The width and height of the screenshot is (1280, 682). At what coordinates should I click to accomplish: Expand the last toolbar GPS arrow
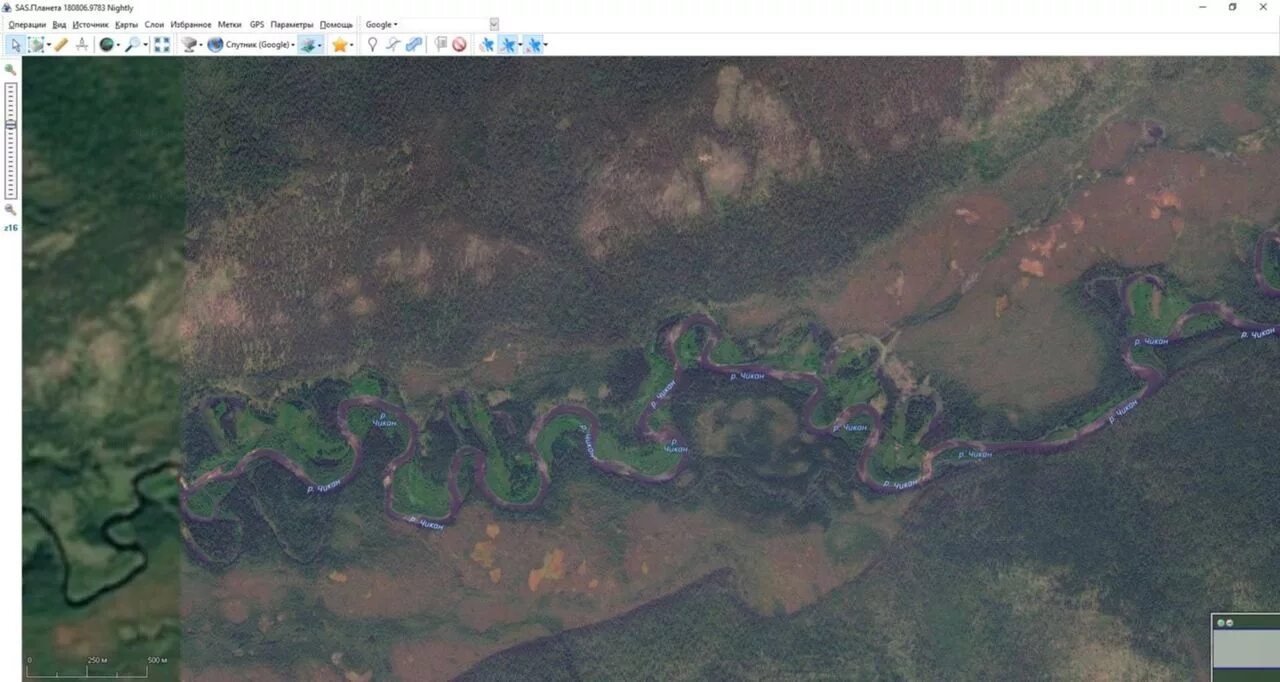[546, 45]
